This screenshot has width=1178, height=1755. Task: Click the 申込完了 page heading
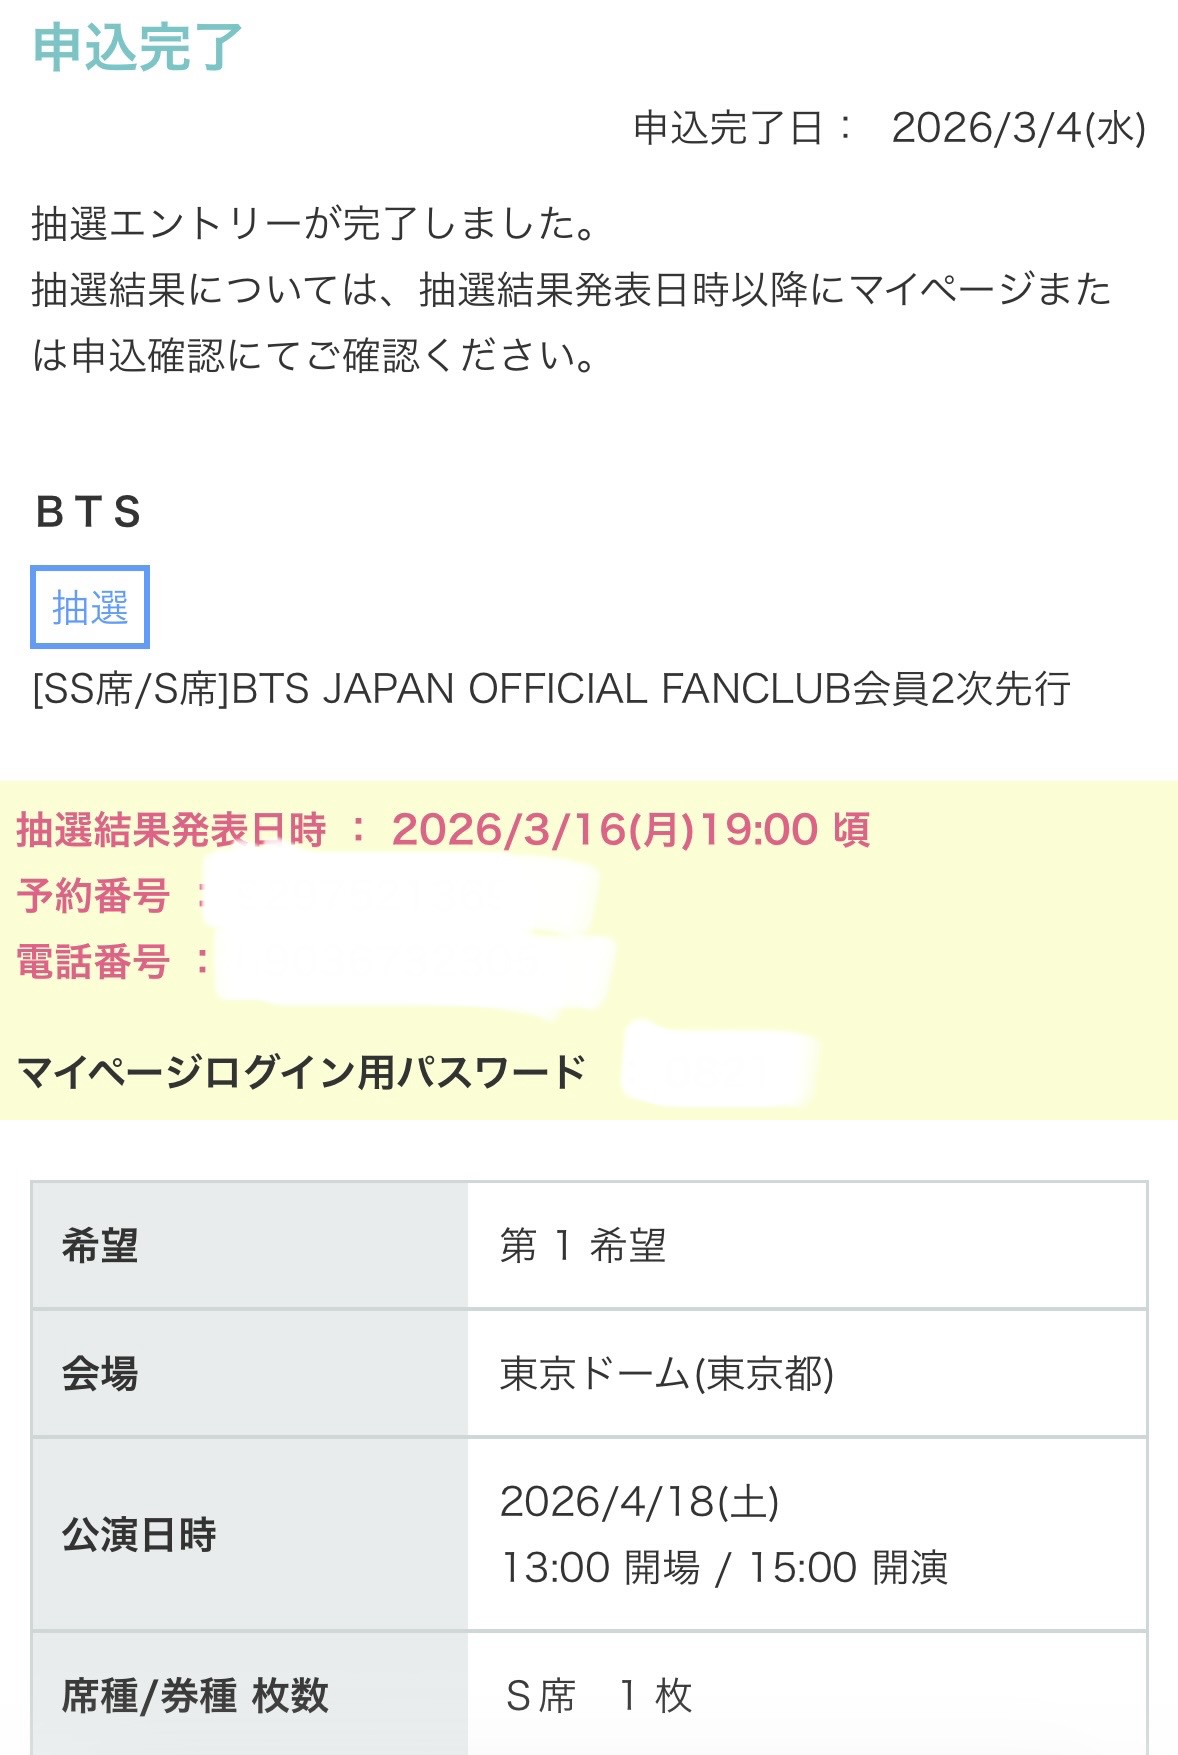pos(137,47)
